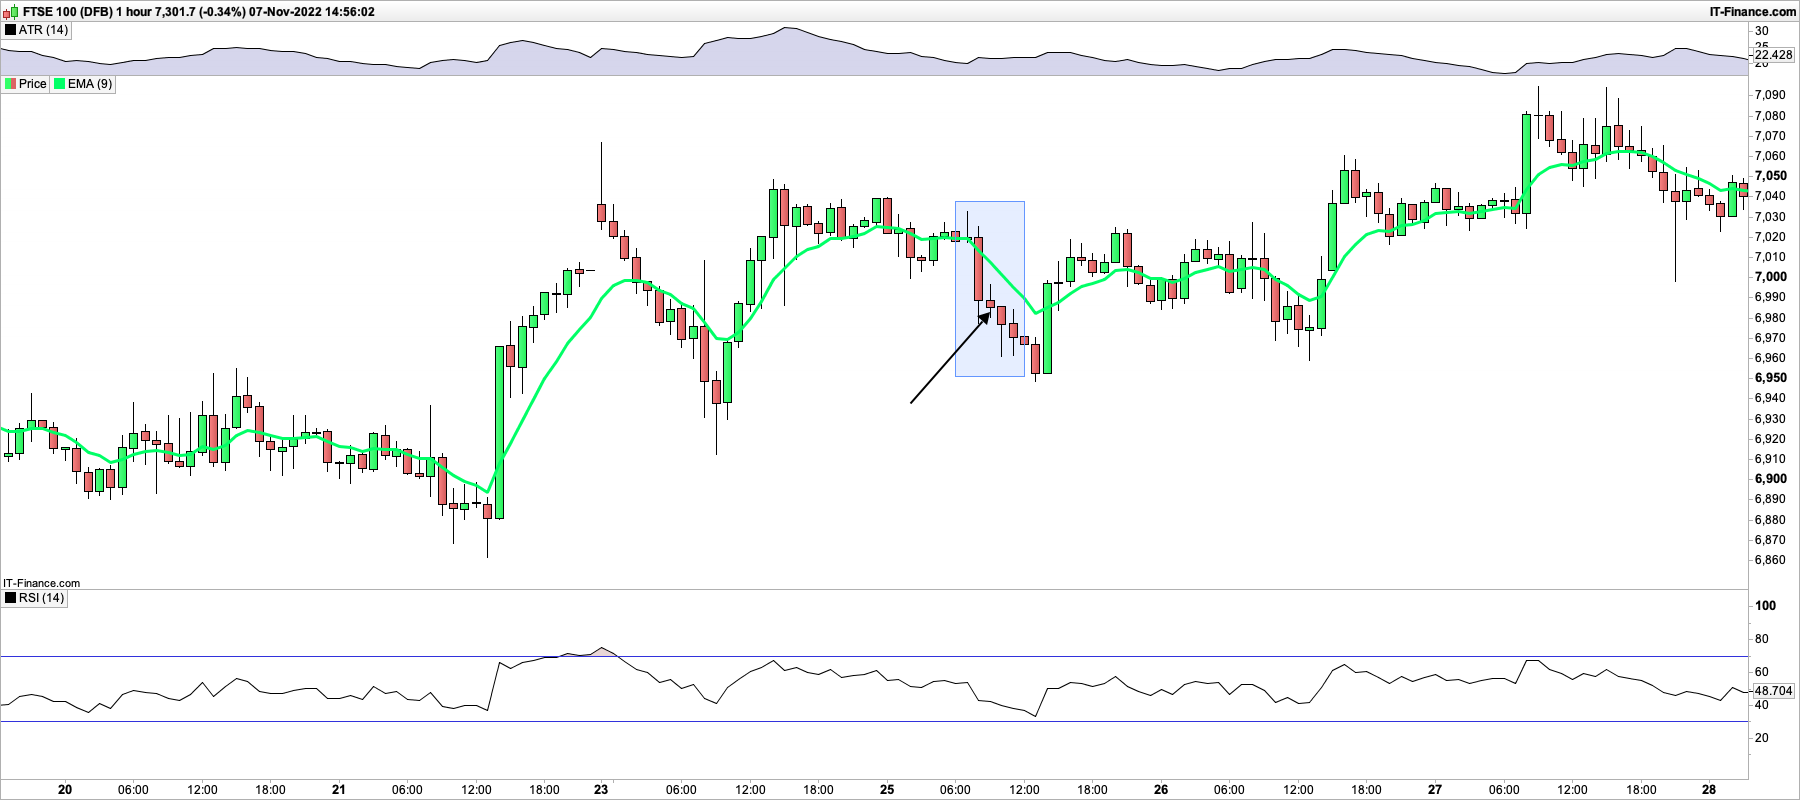Select the green EMA (9) color swatch

click(60, 84)
